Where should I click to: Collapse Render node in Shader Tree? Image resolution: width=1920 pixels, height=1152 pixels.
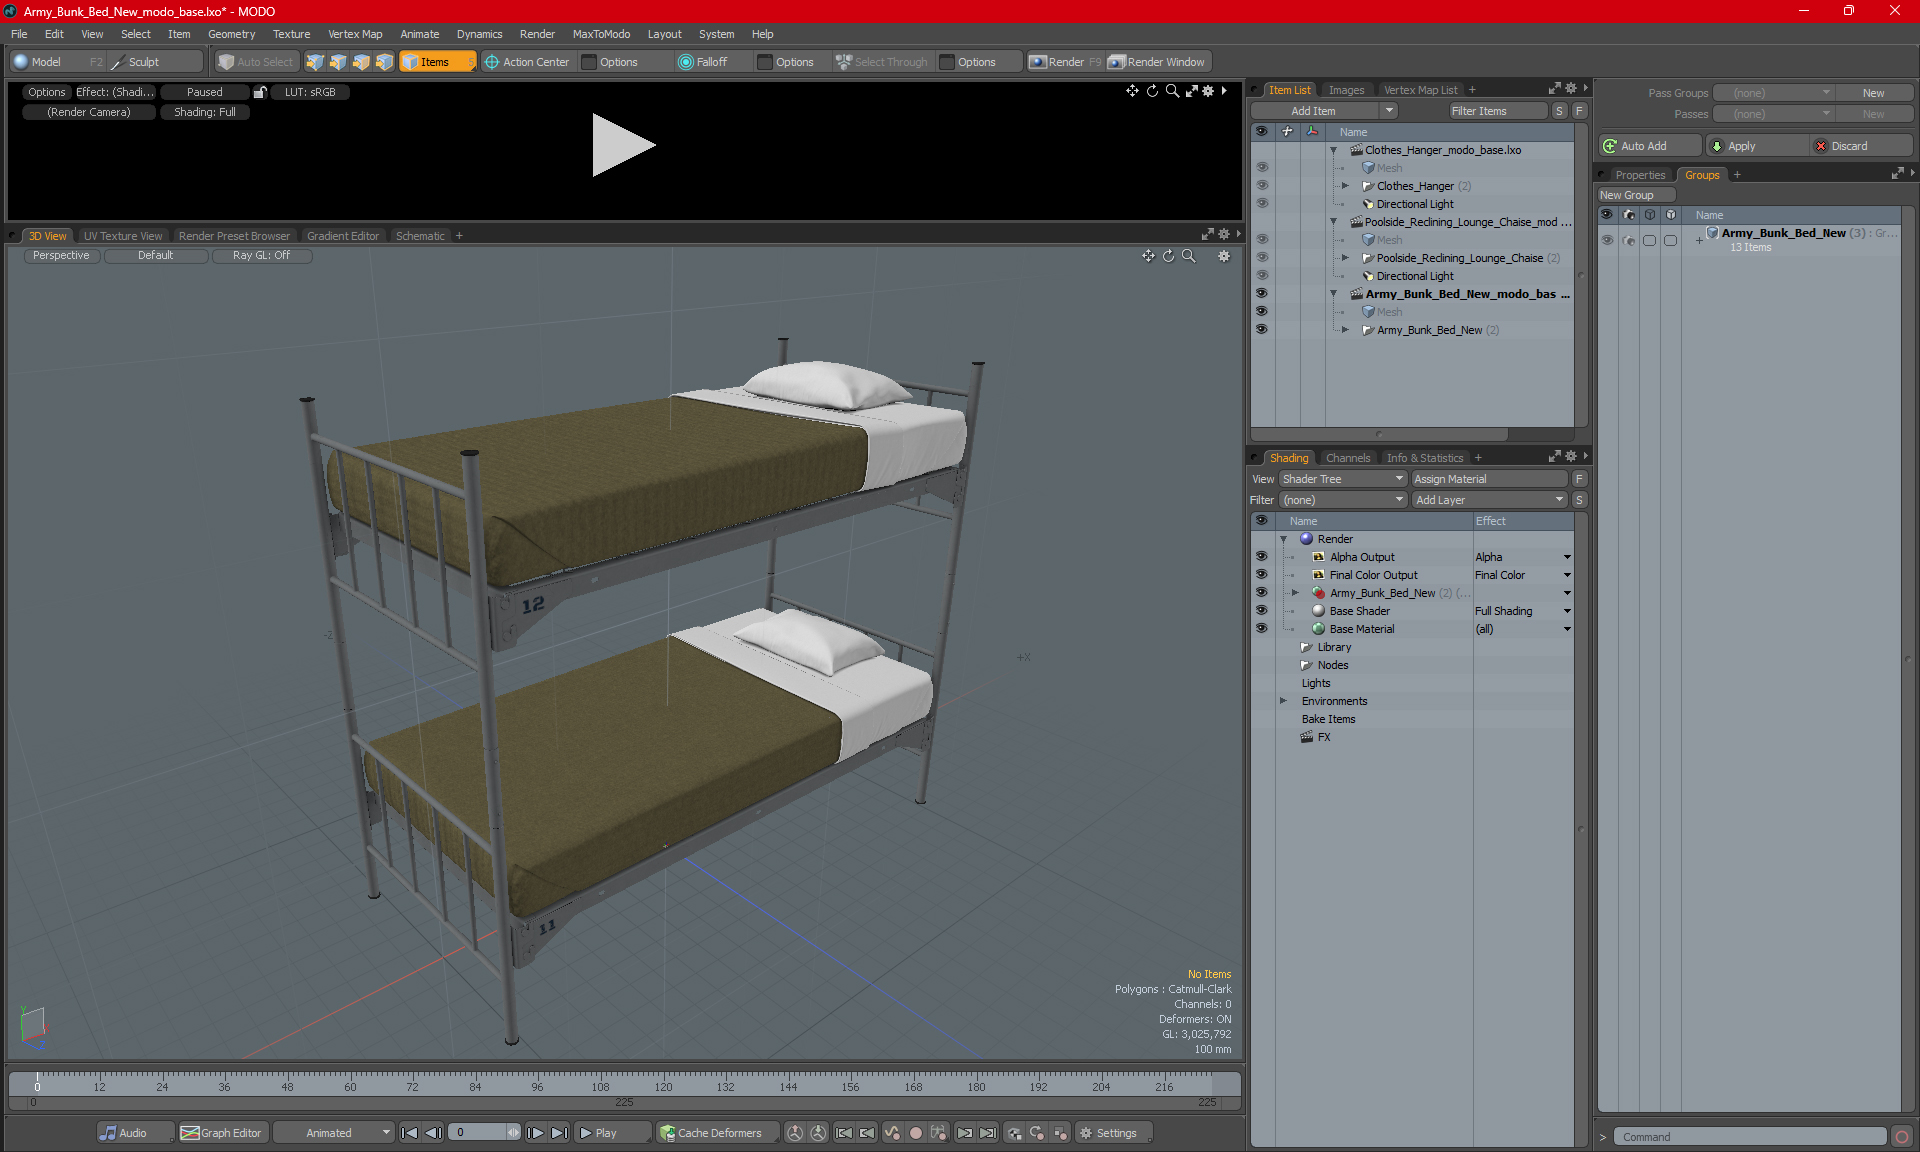[1283, 539]
